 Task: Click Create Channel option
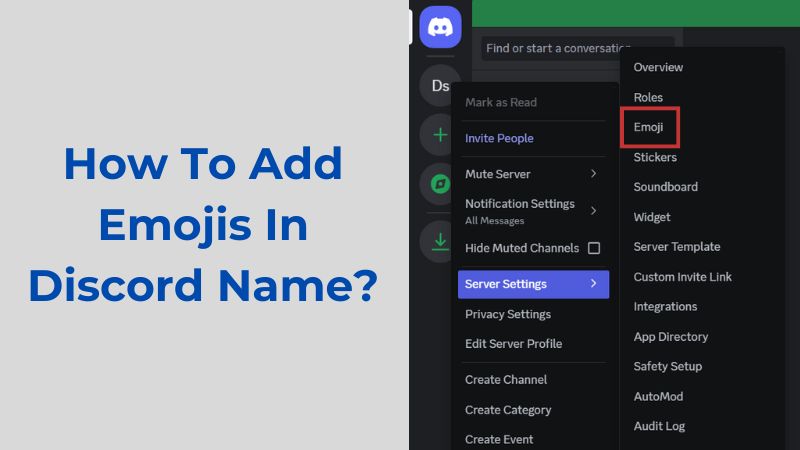click(x=506, y=380)
